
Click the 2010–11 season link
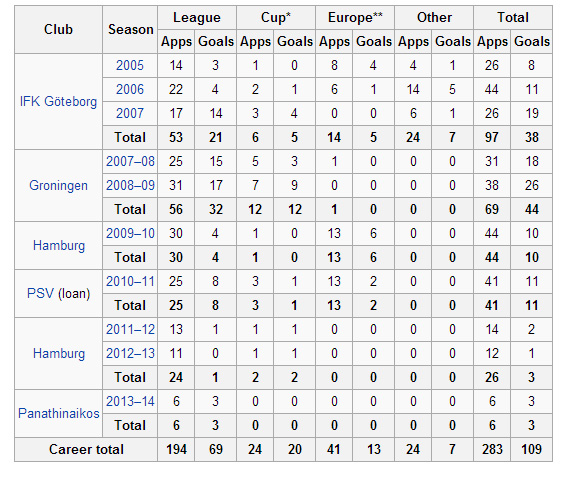130,282
